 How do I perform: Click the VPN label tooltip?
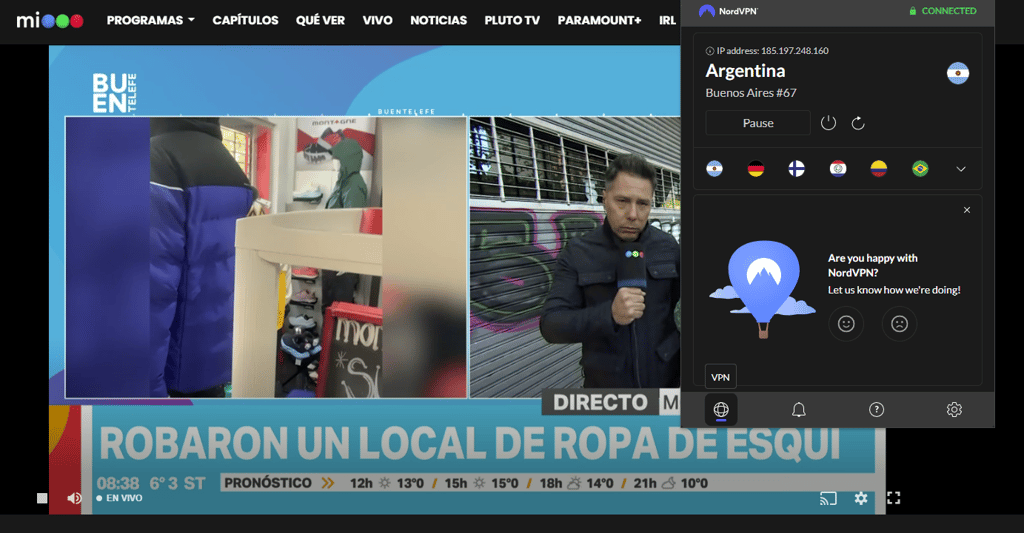(x=720, y=377)
